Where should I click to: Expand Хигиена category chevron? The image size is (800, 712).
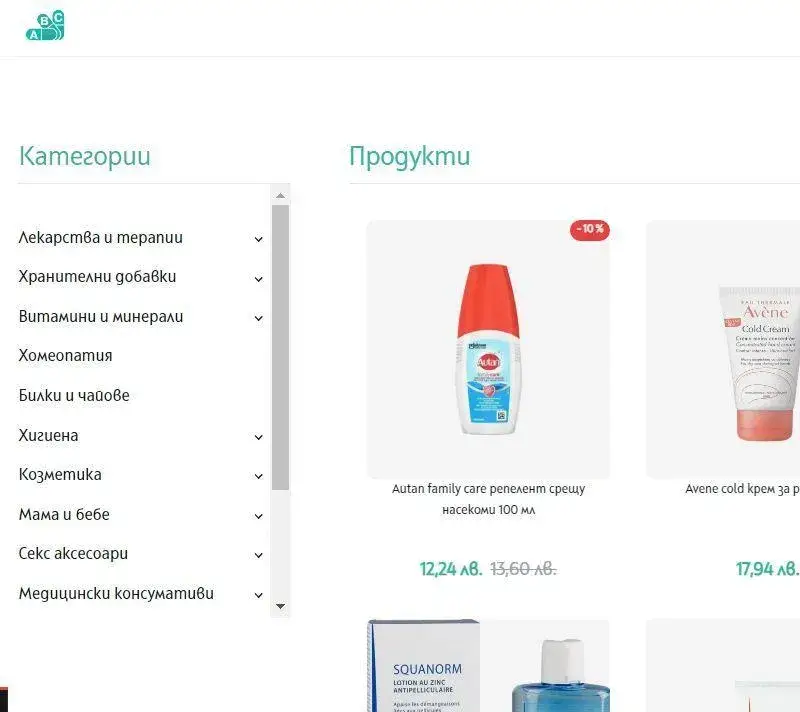coord(259,437)
